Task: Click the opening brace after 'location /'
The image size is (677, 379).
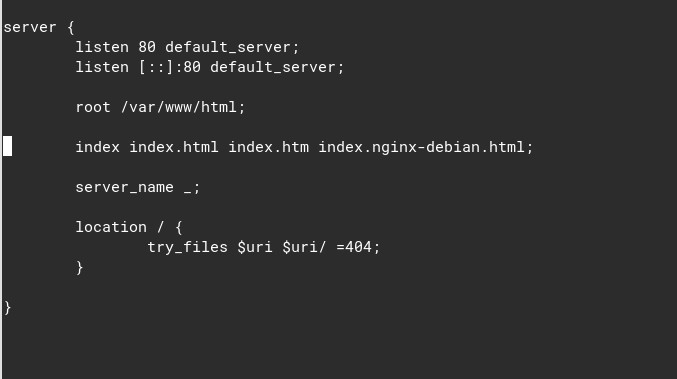Action: tap(179, 227)
